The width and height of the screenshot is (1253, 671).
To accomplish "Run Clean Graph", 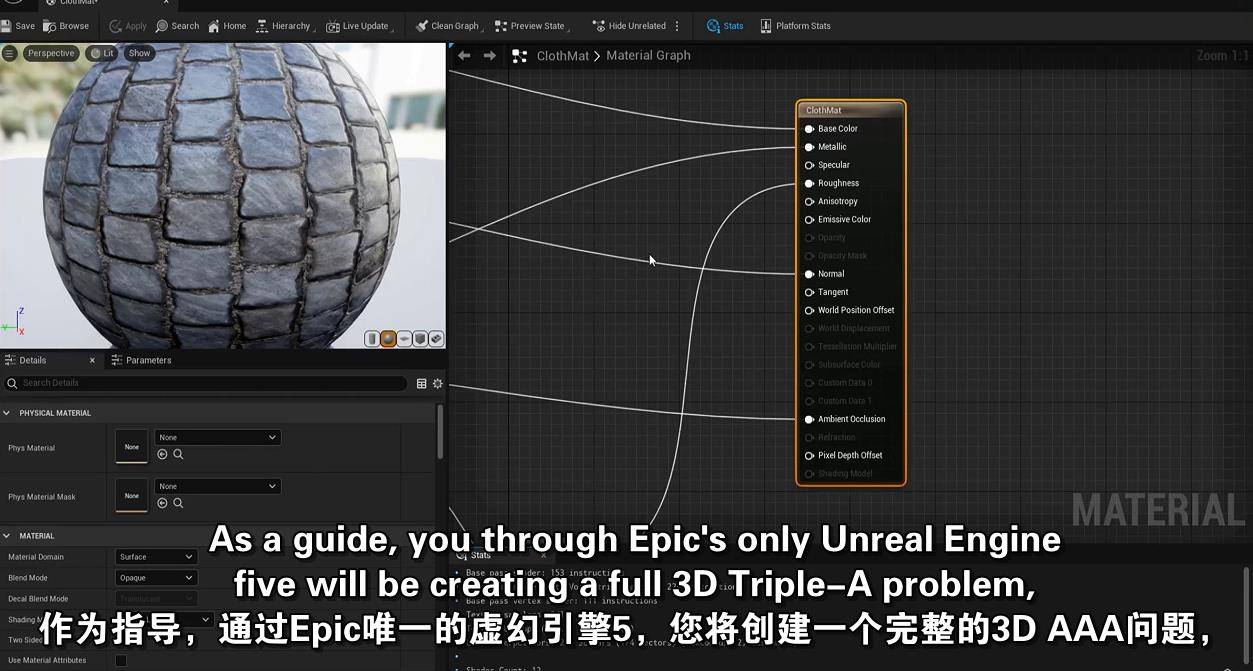I will point(447,26).
